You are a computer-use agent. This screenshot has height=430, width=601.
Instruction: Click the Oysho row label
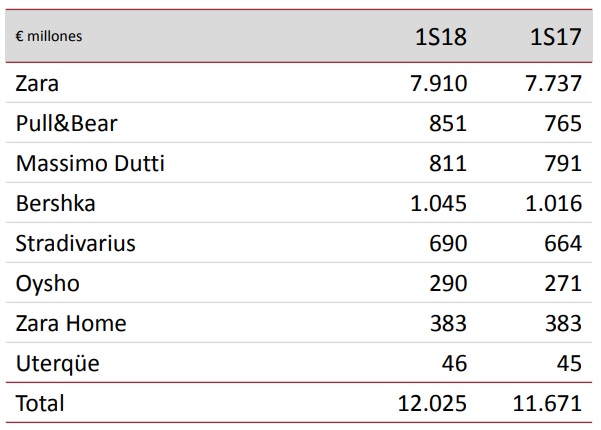(x=47, y=284)
